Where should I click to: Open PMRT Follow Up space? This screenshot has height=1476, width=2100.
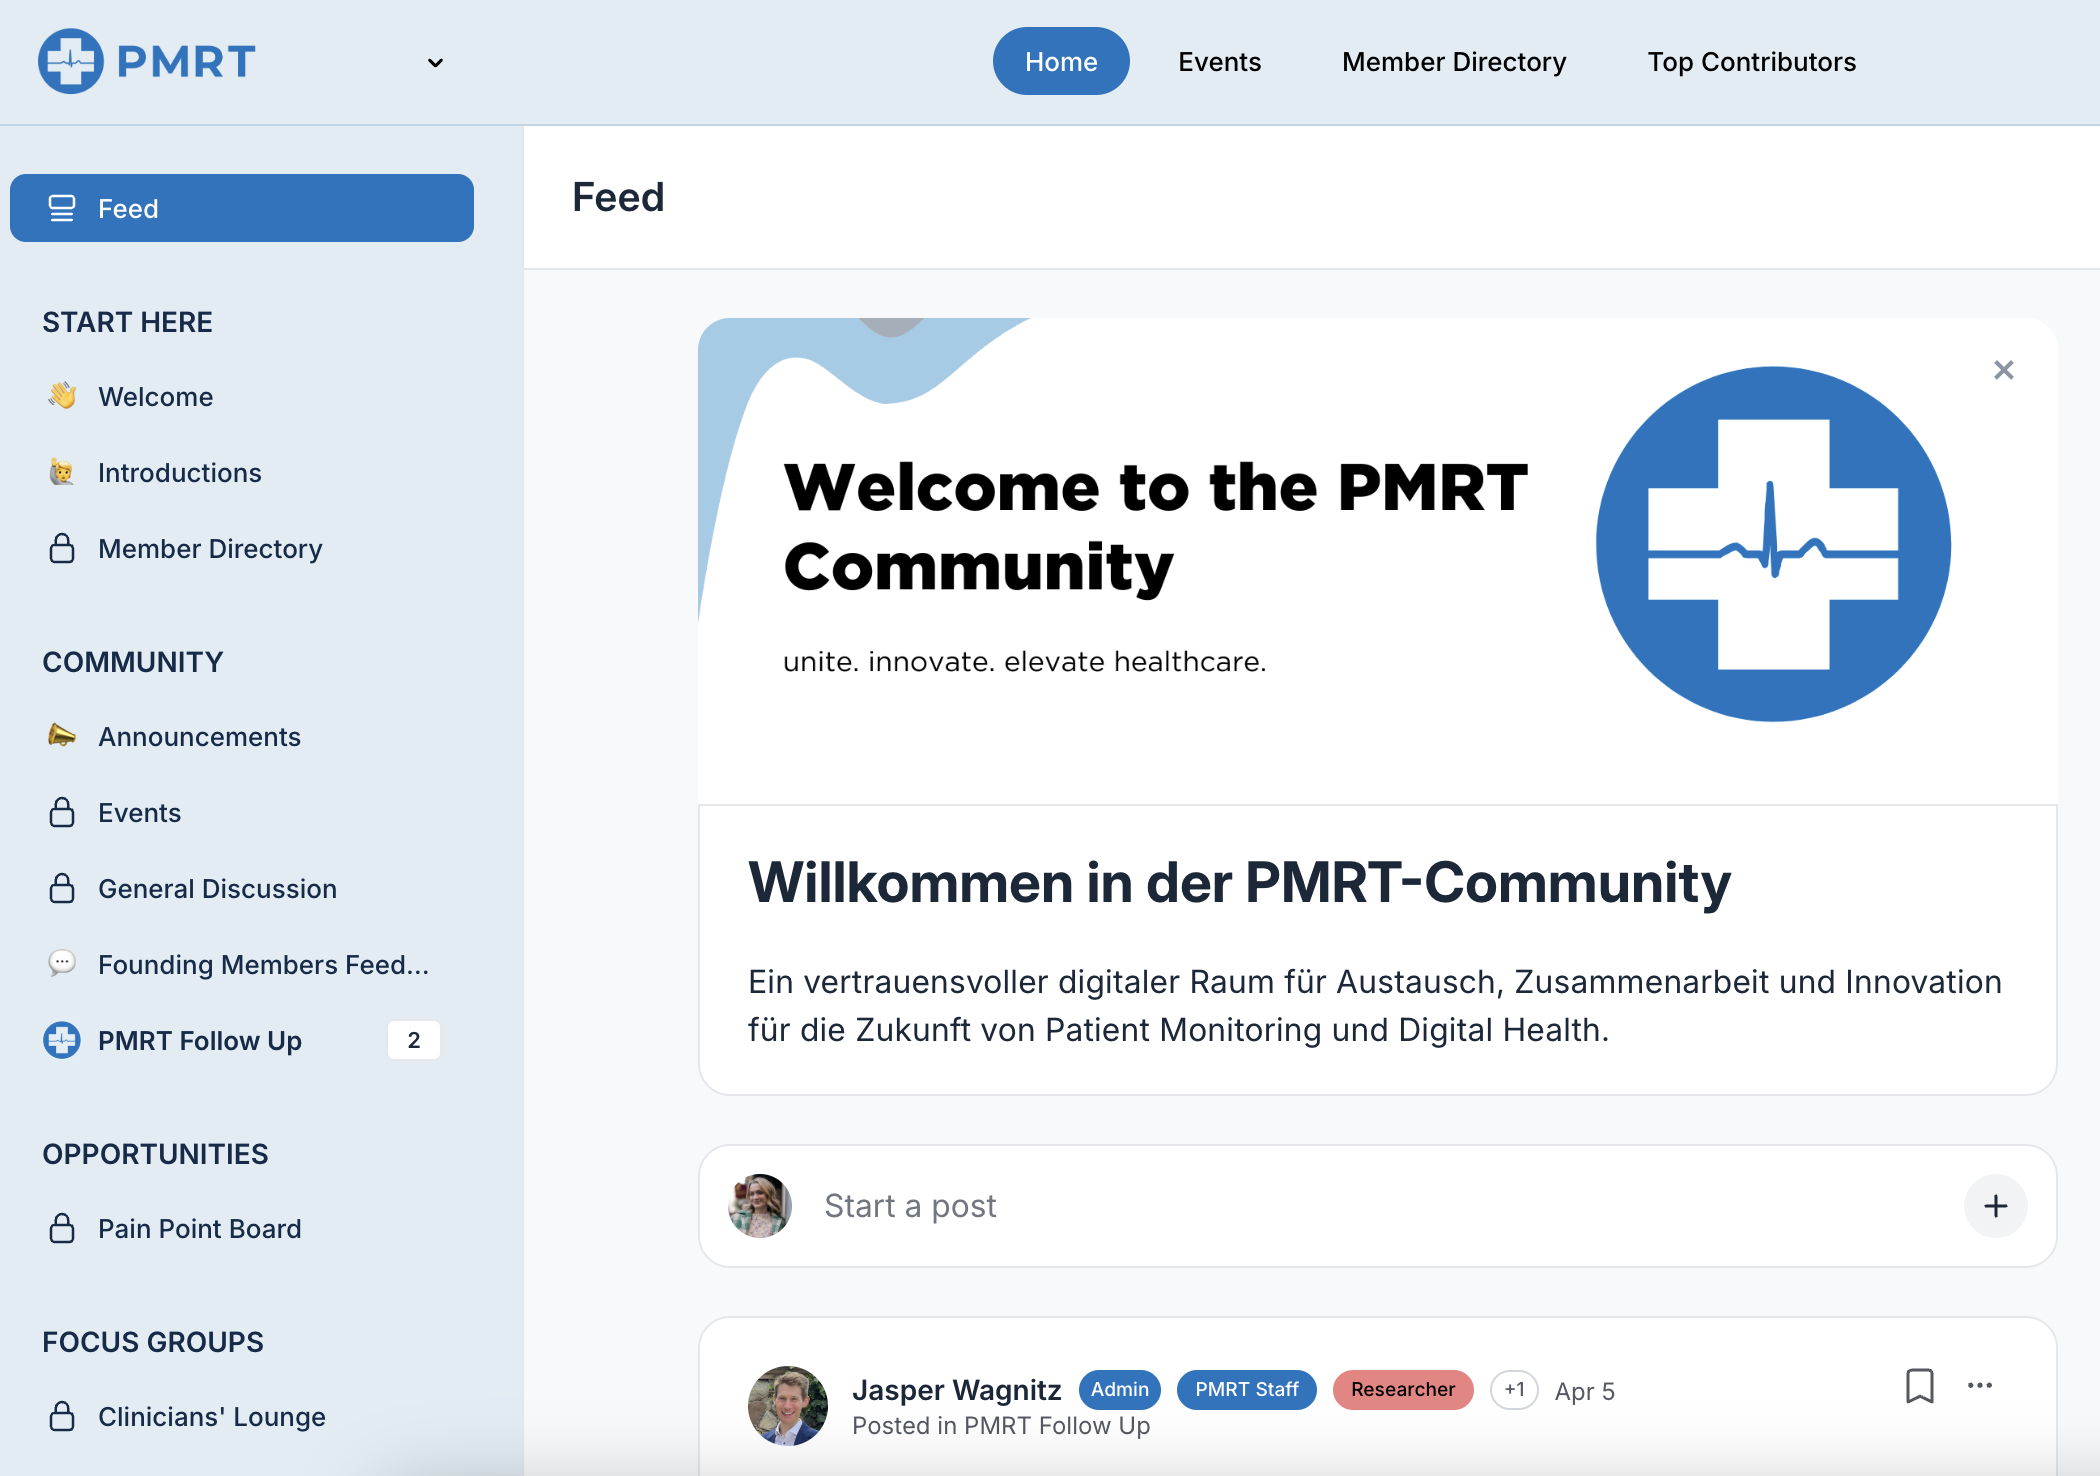point(200,1040)
